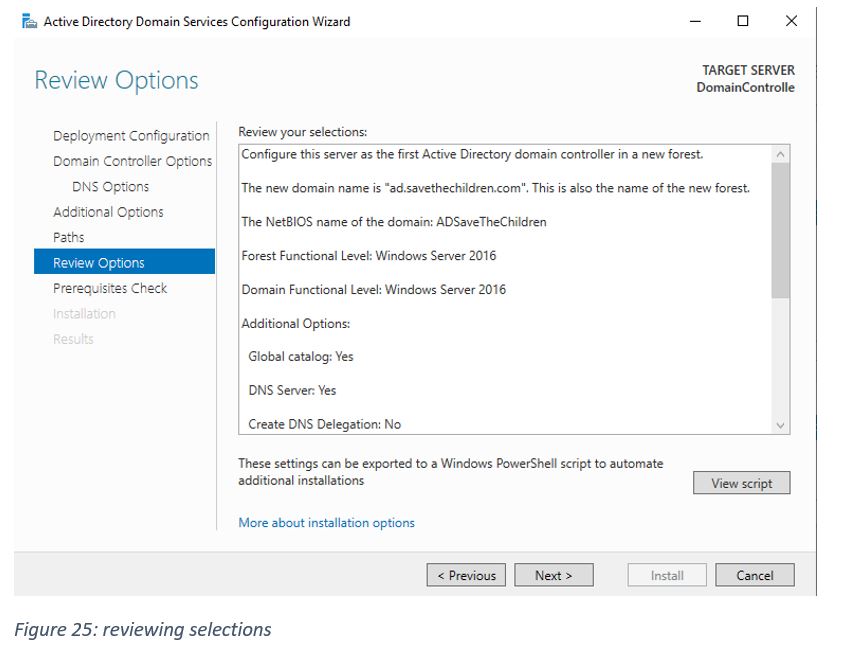Go back with the Previous button

[x=467, y=575]
